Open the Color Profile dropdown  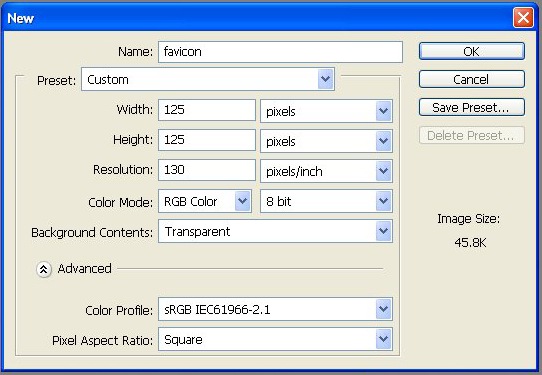pyautogui.click(x=275, y=309)
